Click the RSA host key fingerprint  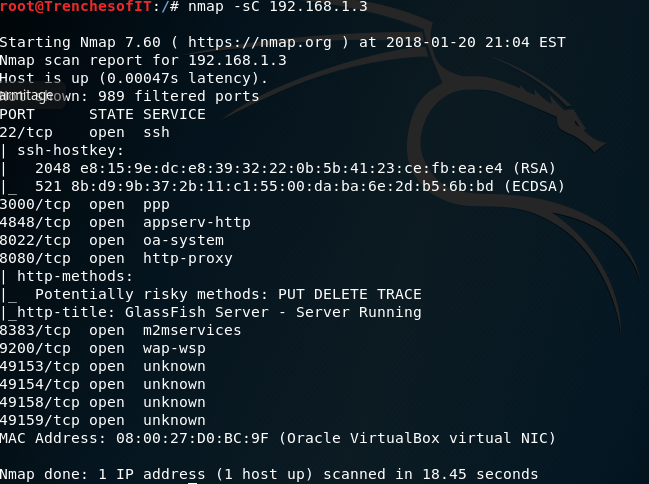click(x=291, y=169)
